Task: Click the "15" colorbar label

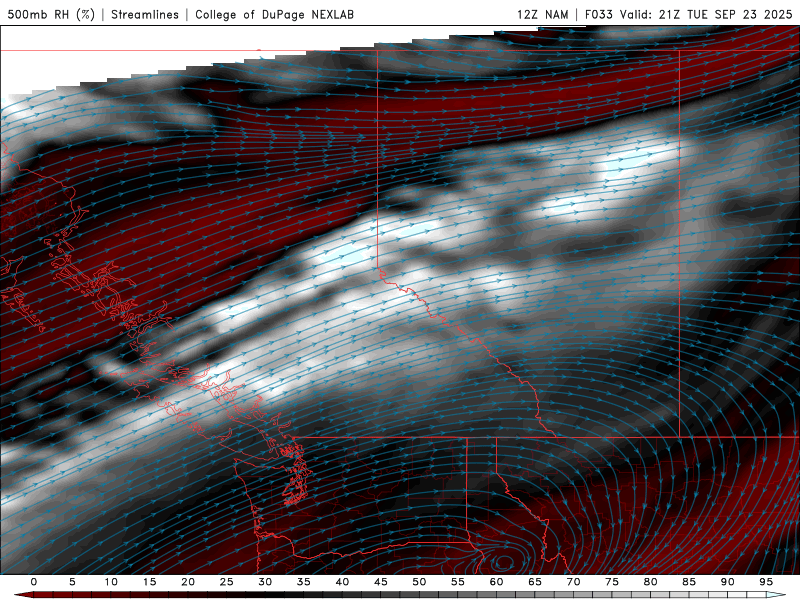Action: point(149,582)
